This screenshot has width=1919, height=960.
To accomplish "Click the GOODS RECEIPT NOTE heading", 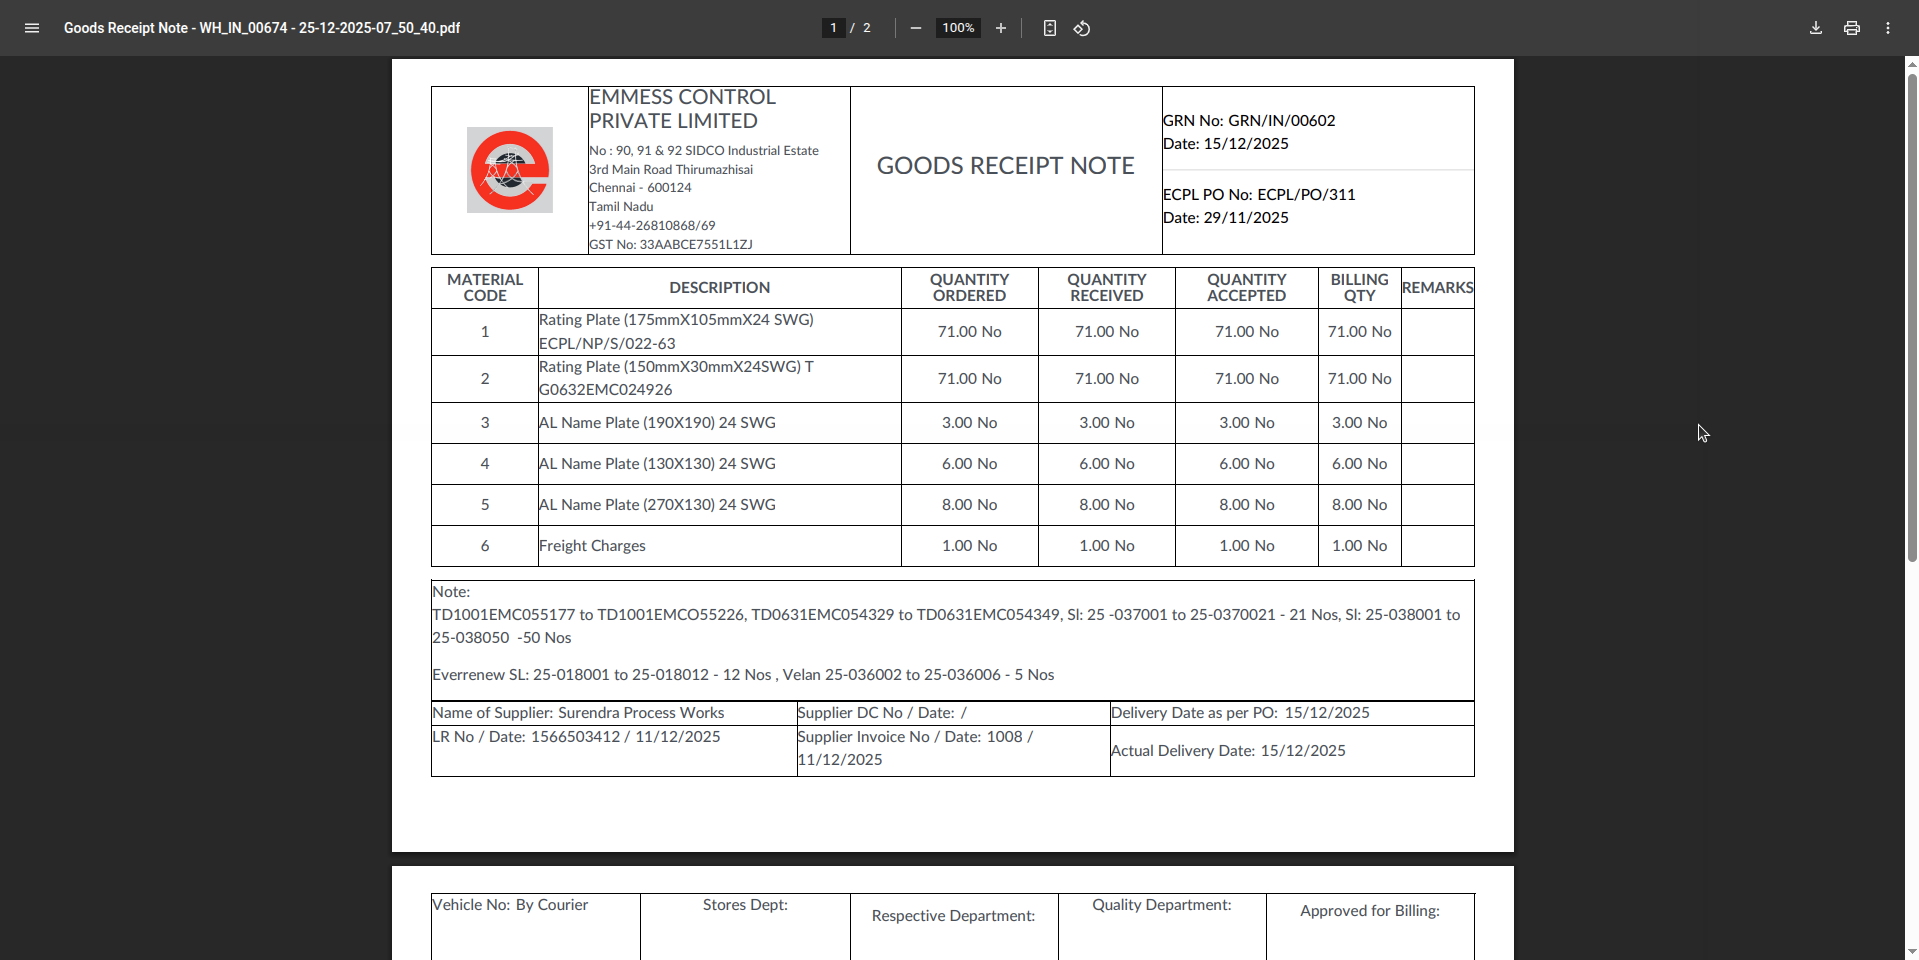I will pyautogui.click(x=1005, y=166).
